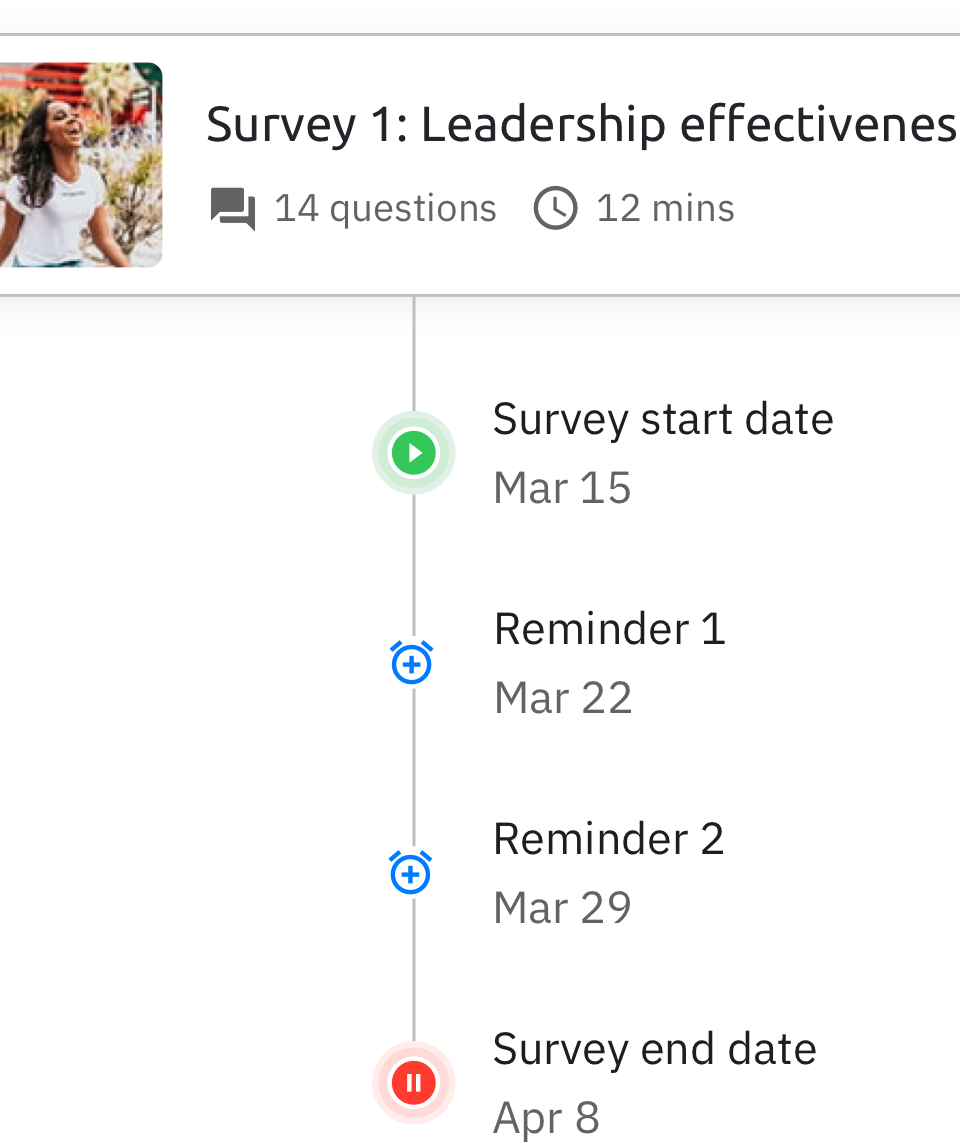Select the 14 questions label
This screenshot has height=1143, width=960.
[386, 208]
